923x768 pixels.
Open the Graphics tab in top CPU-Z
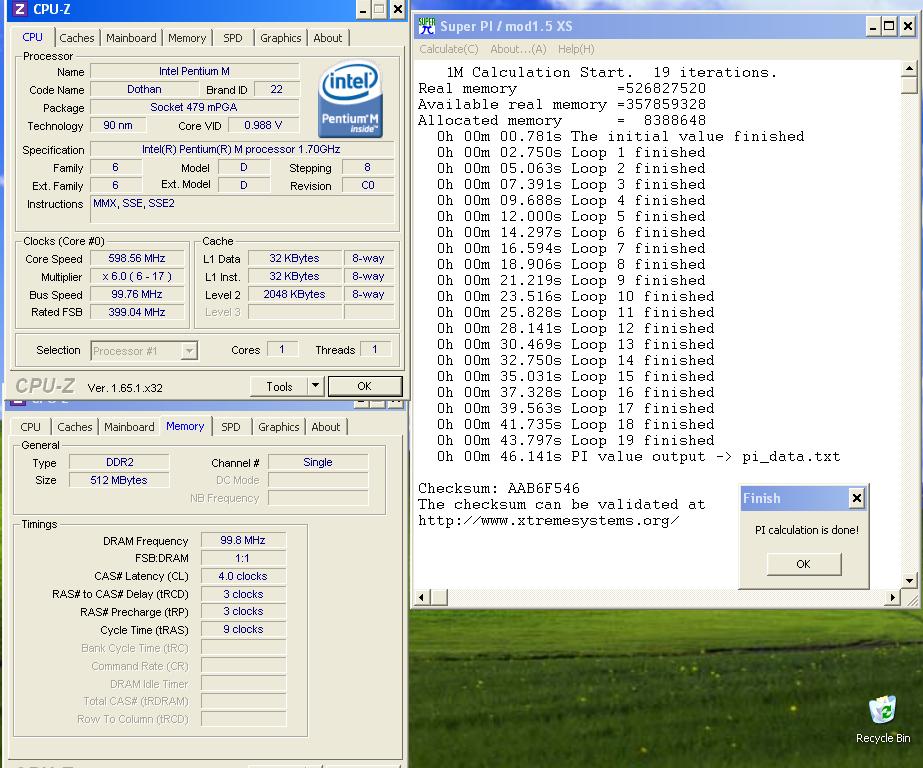pos(281,38)
